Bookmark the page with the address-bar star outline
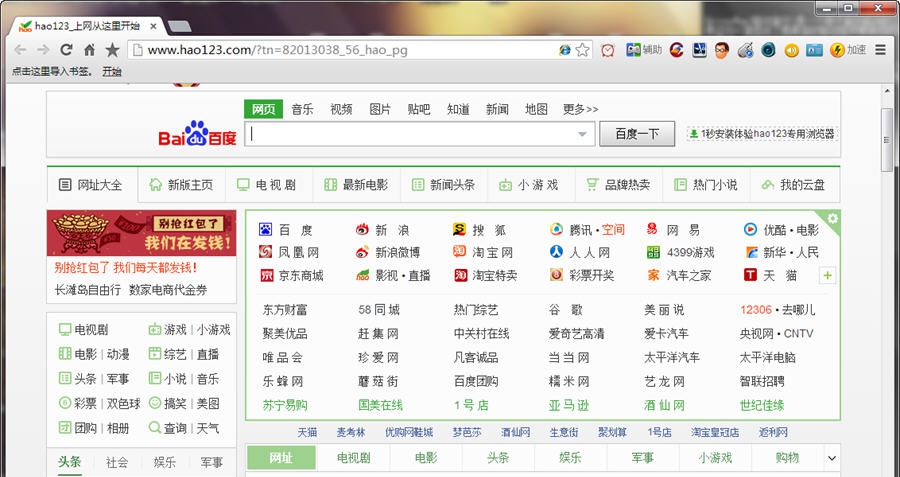This screenshot has height=477, width=900. coord(582,50)
